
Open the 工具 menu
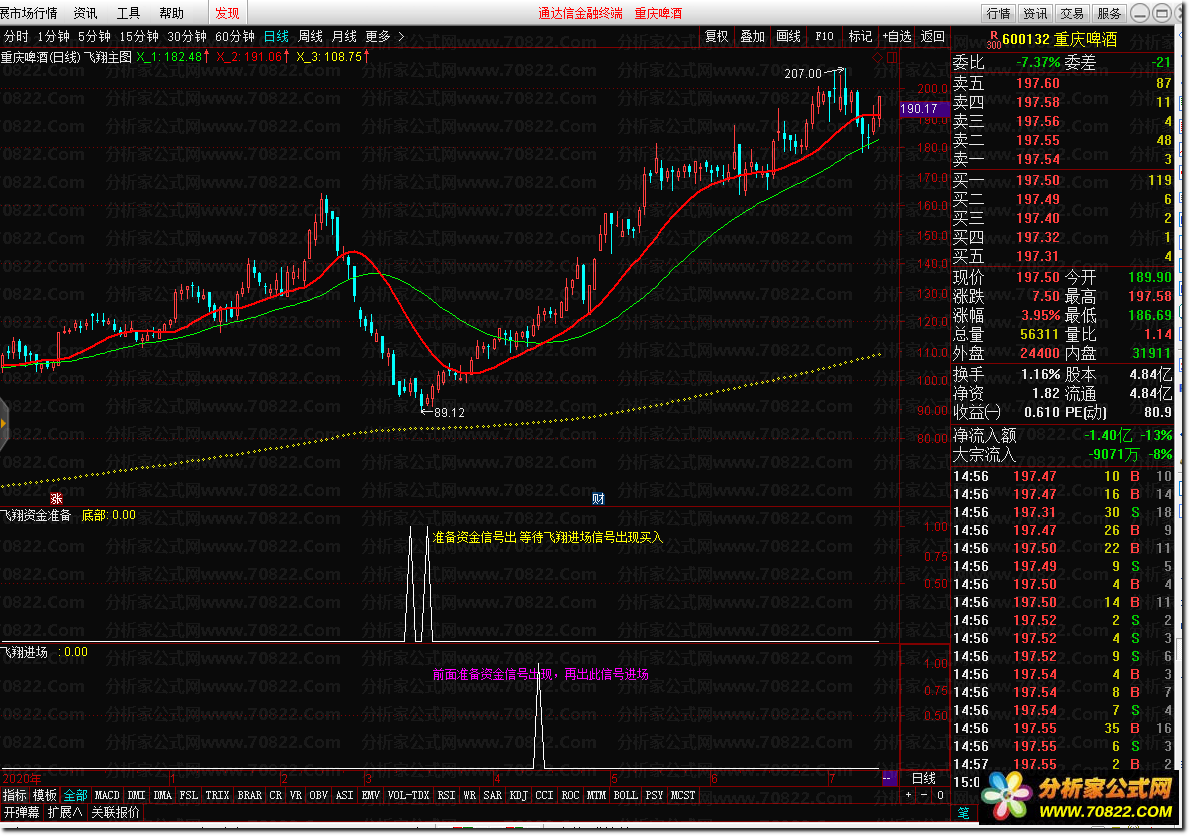click(x=128, y=13)
